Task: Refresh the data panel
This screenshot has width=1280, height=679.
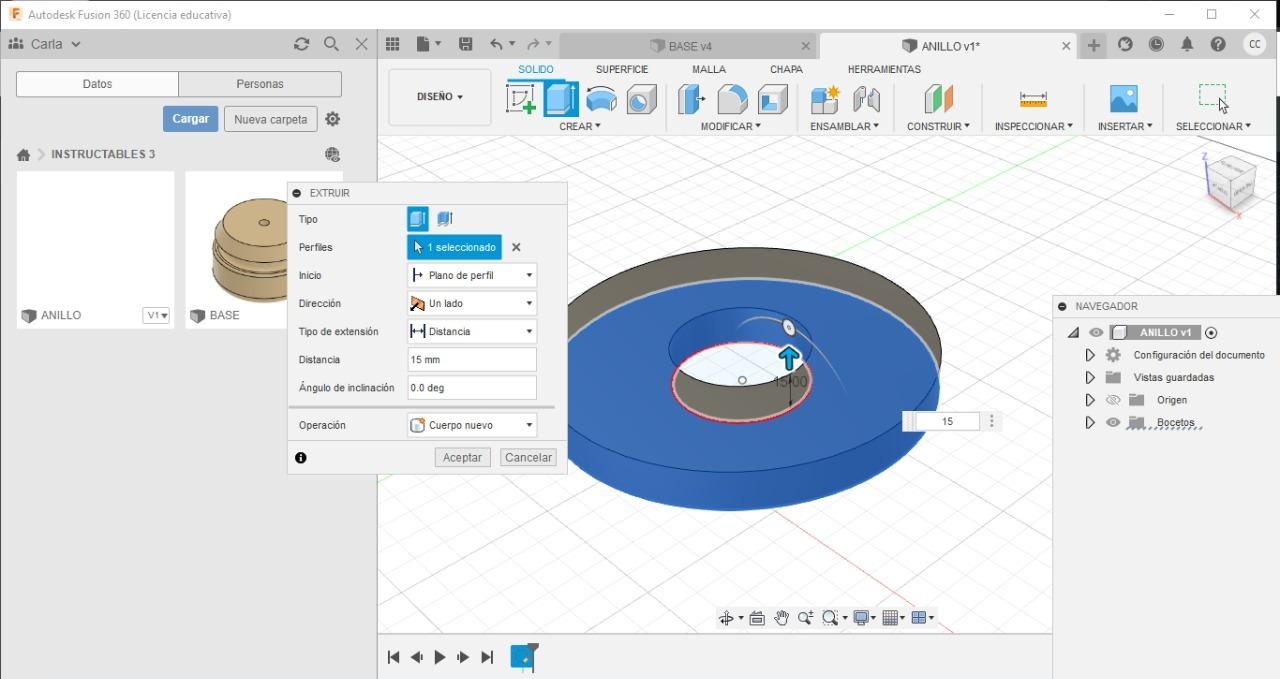Action: 301,44
